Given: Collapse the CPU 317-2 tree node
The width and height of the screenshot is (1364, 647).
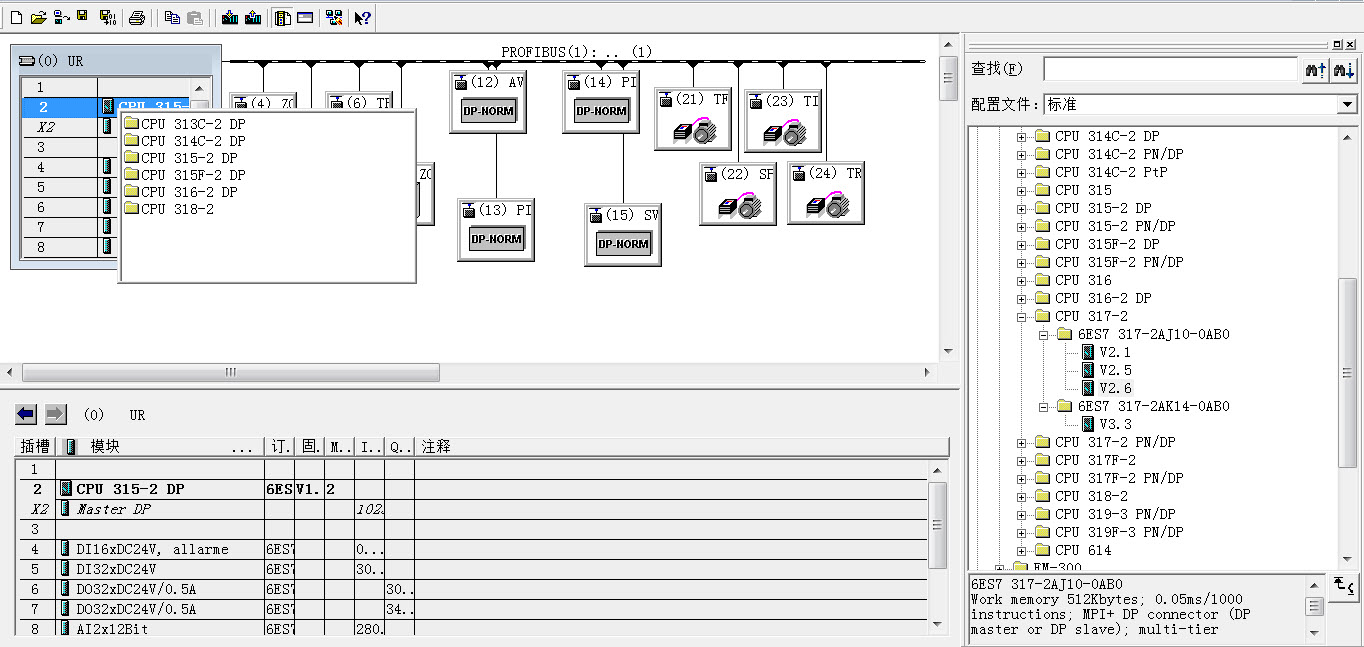Looking at the screenshot, I should coord(1022,316).
